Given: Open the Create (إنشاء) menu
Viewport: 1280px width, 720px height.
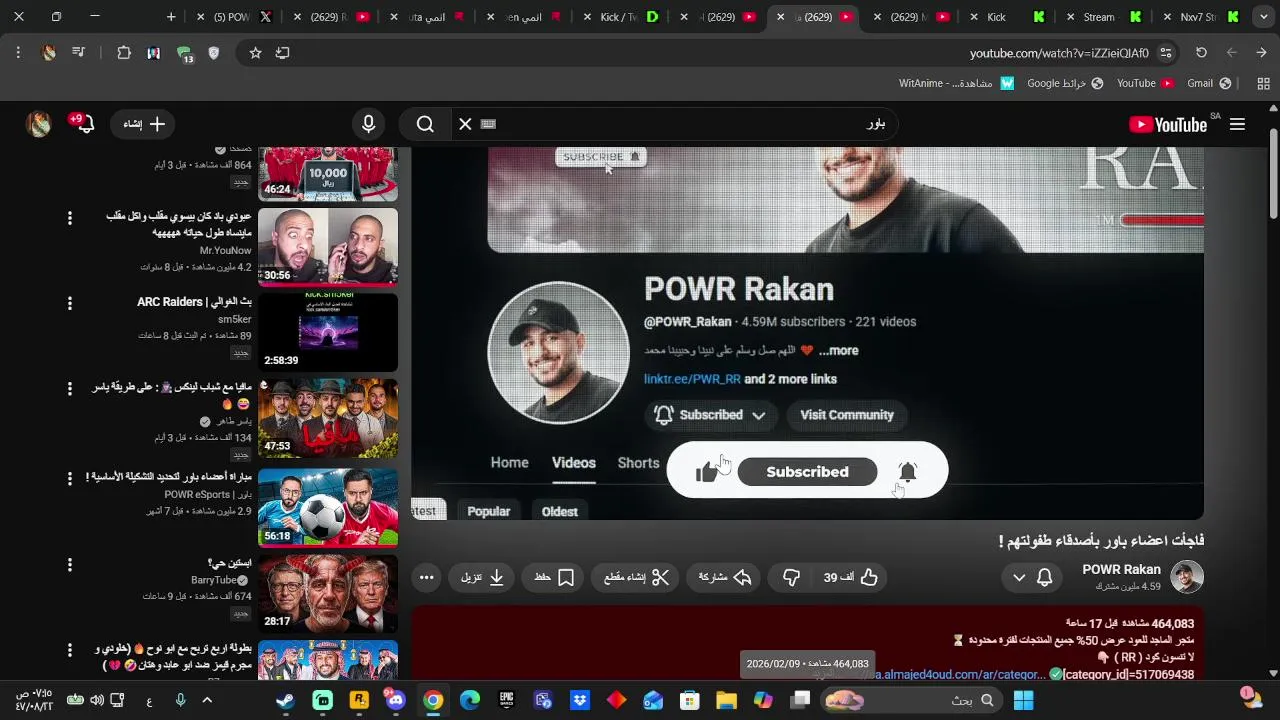Looking at the screenshot, I should point(143,124).
